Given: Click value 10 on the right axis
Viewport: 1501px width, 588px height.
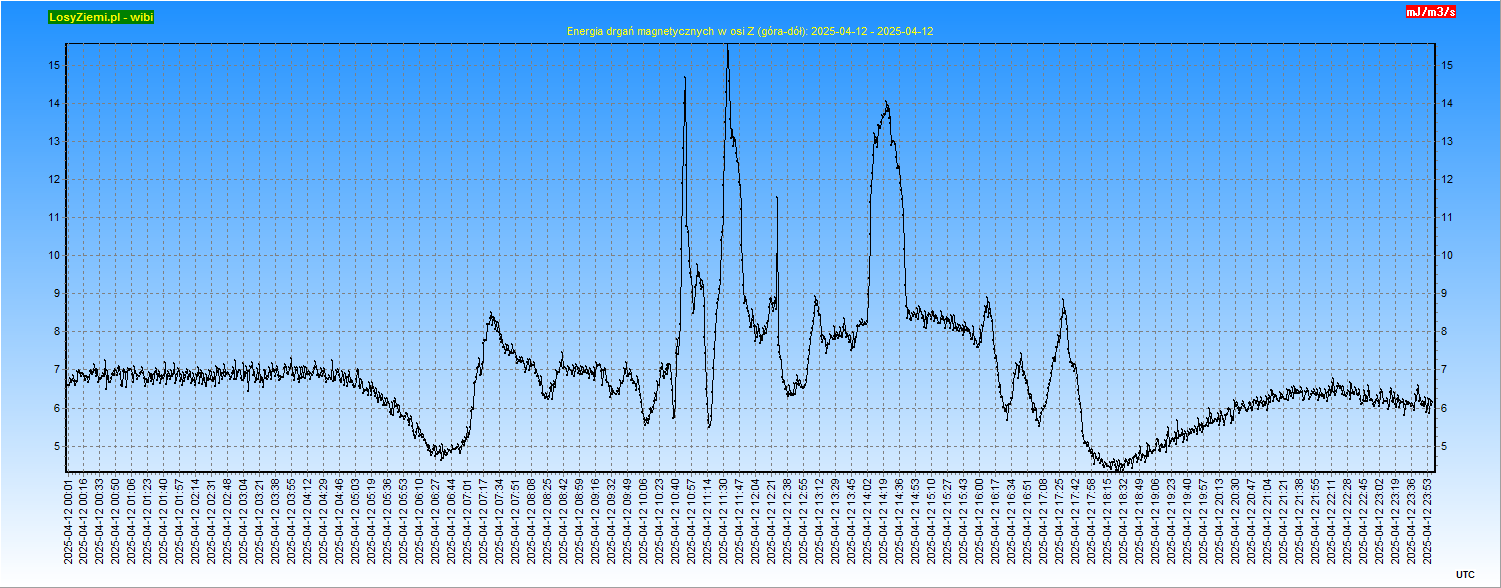Looking at the screenshot, I should [1446, 256].
